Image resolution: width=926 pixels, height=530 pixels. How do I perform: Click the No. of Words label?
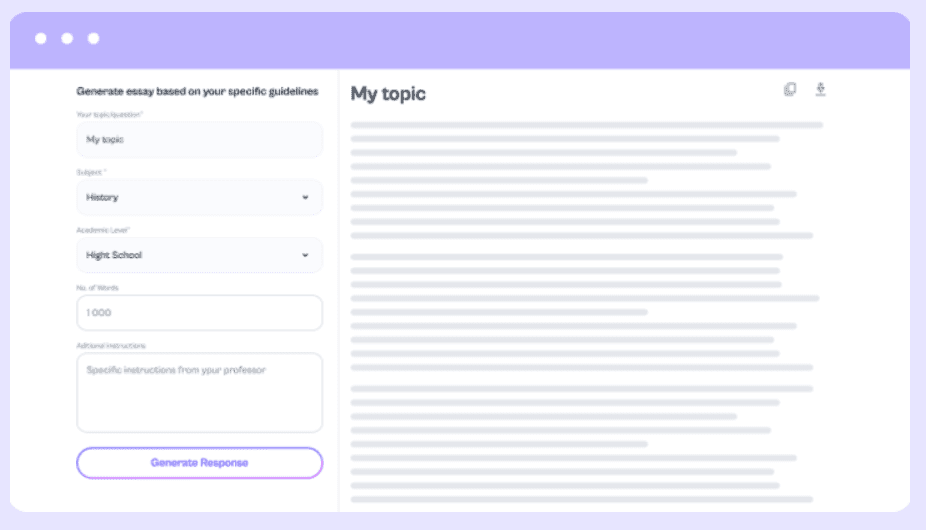pos(97,288)
